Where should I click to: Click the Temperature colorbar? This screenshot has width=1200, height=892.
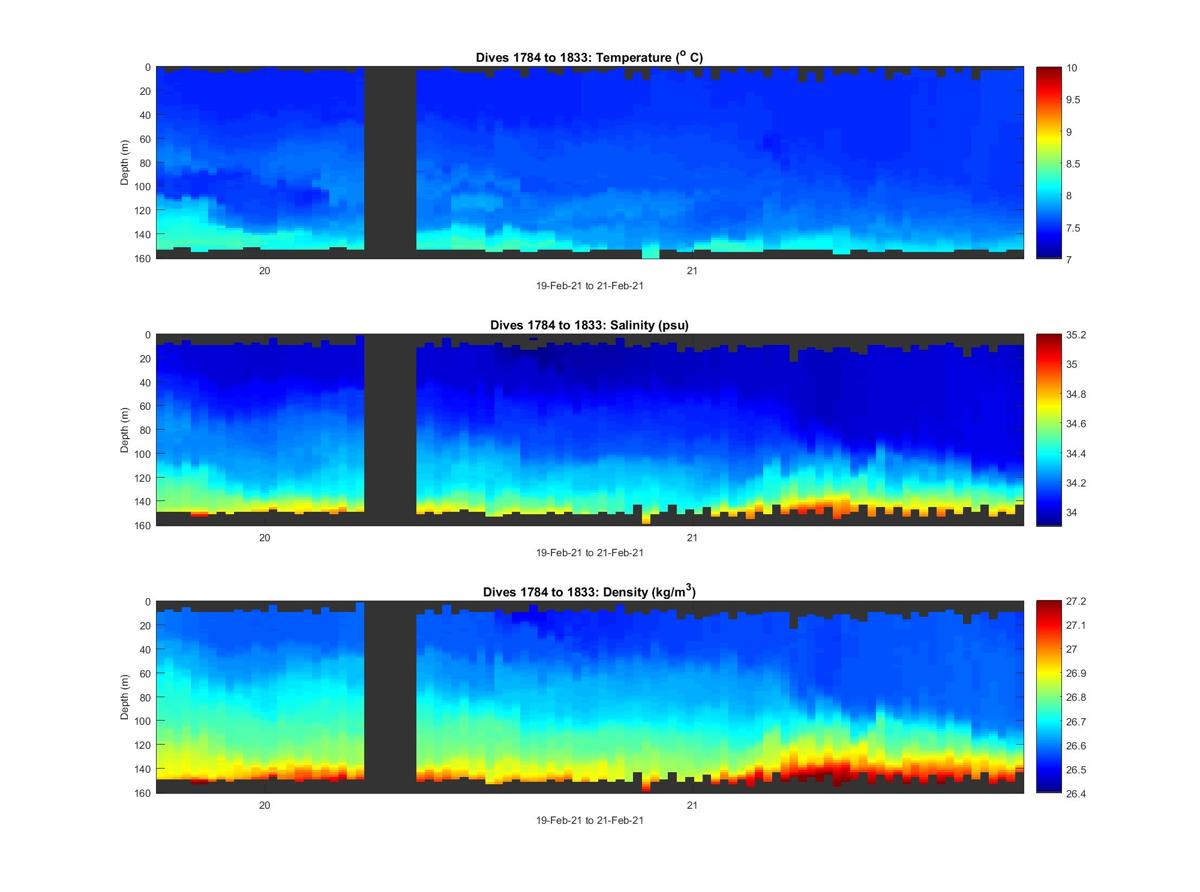click(1048, 163)
